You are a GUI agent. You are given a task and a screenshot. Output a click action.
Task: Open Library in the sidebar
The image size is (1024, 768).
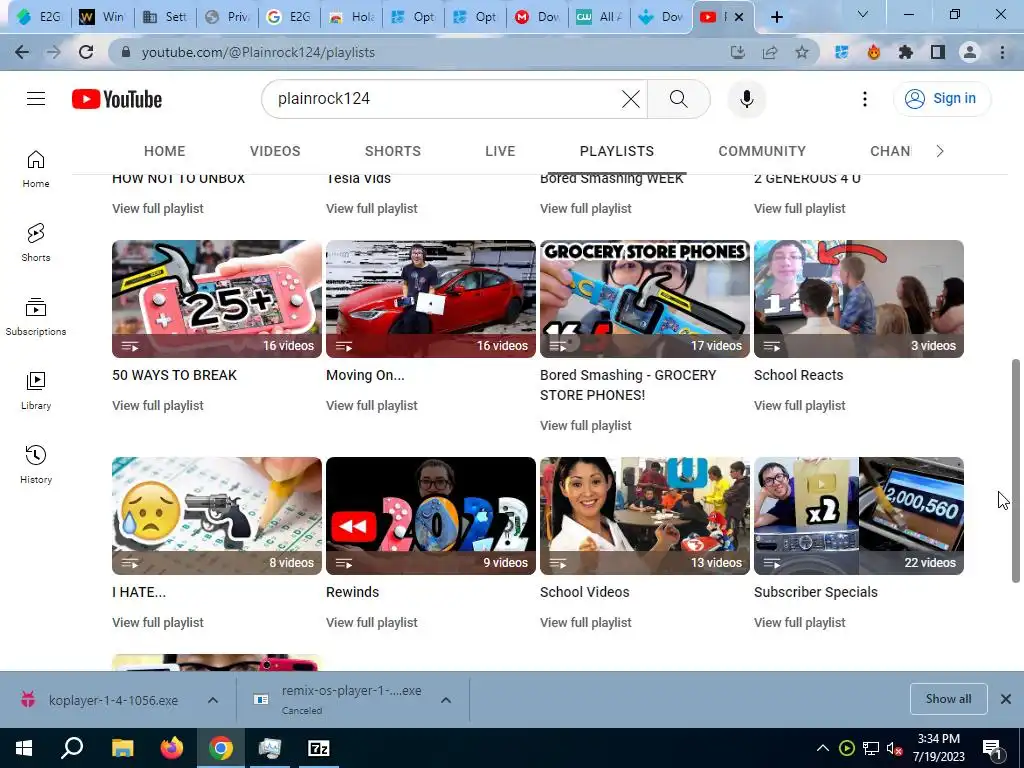click(36, 391)
